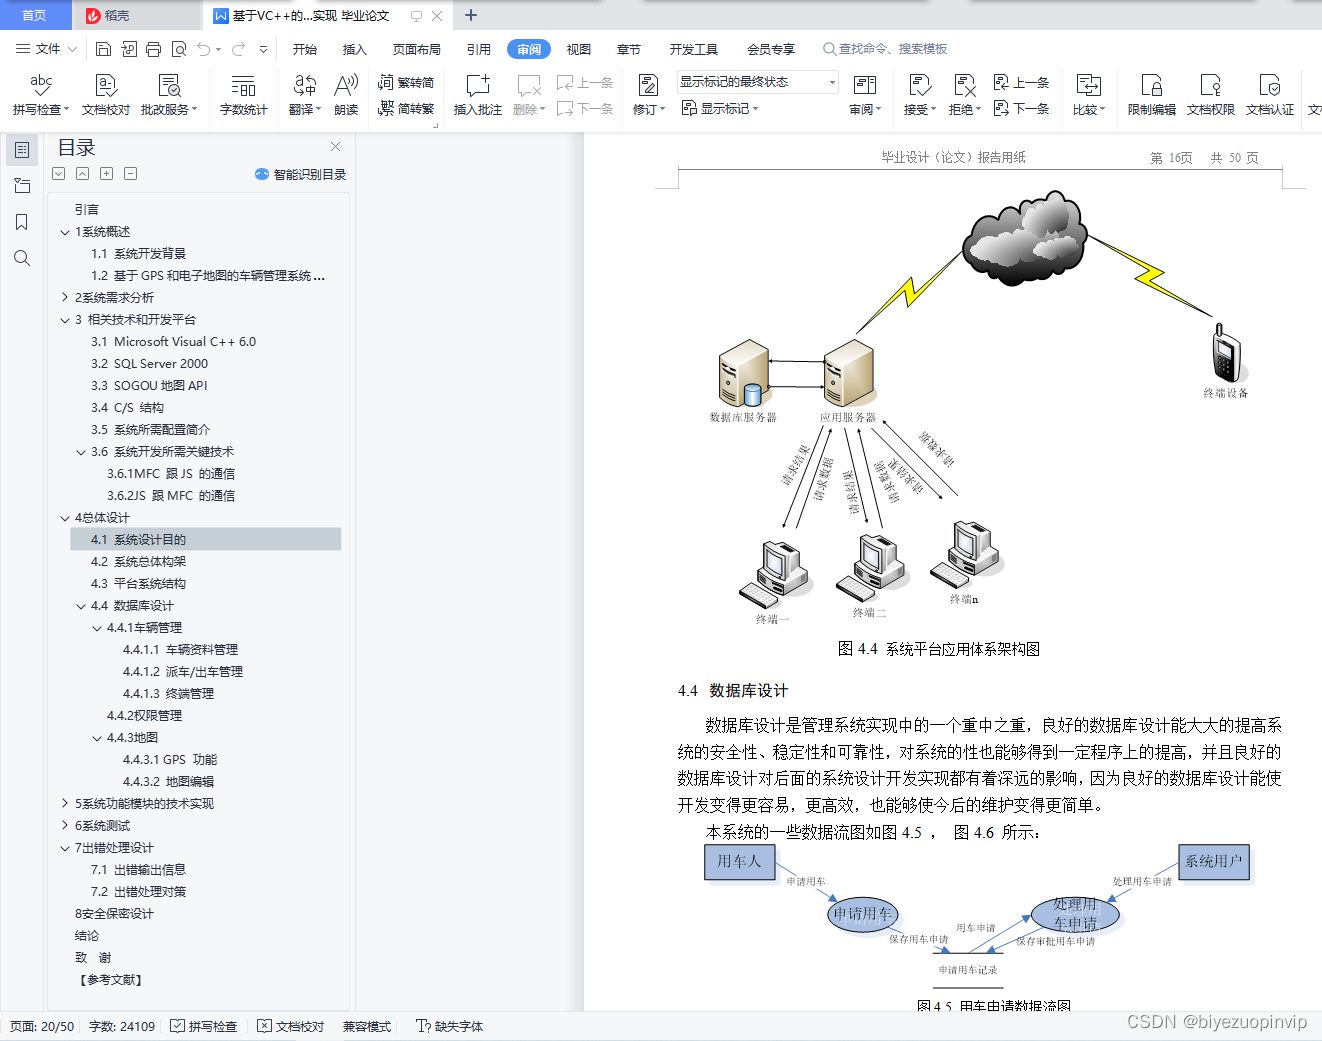
Task: Collapse the 4总体设计 outline node
Action: 64,518
